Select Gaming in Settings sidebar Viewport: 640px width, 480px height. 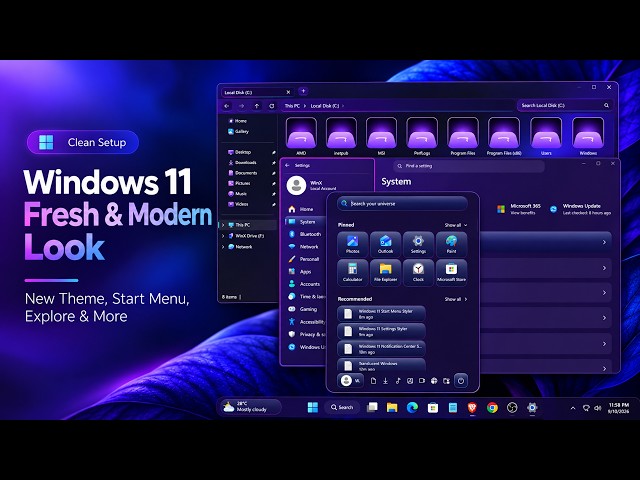coord(306,309)
